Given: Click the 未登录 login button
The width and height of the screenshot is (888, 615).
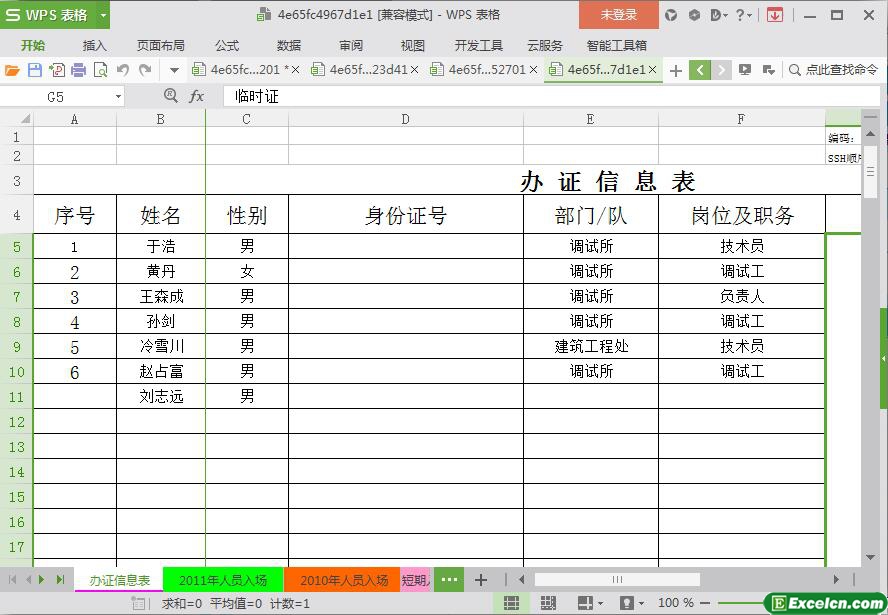Looking at the screenshot, I should coord(618,15).
